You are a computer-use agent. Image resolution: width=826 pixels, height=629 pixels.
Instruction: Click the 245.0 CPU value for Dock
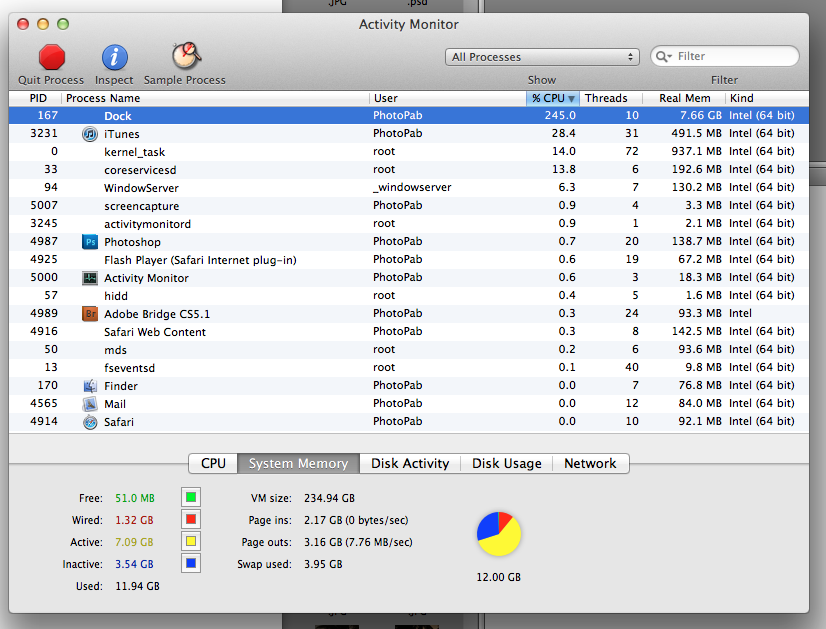tap(560, 115)
